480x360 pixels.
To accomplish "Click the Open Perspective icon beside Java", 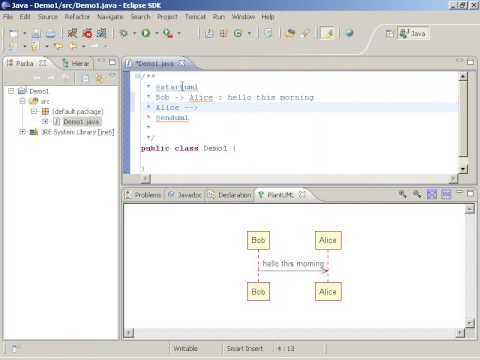I will coord(389,33).
